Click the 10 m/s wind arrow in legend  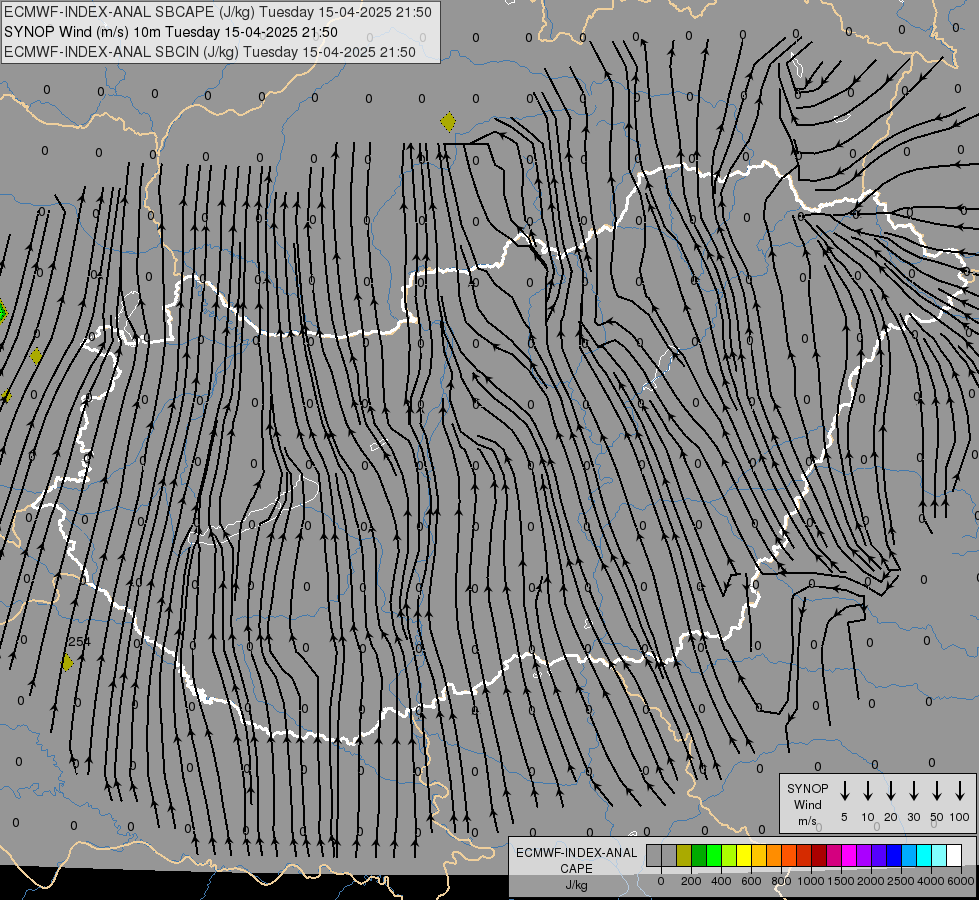point(868,791)
